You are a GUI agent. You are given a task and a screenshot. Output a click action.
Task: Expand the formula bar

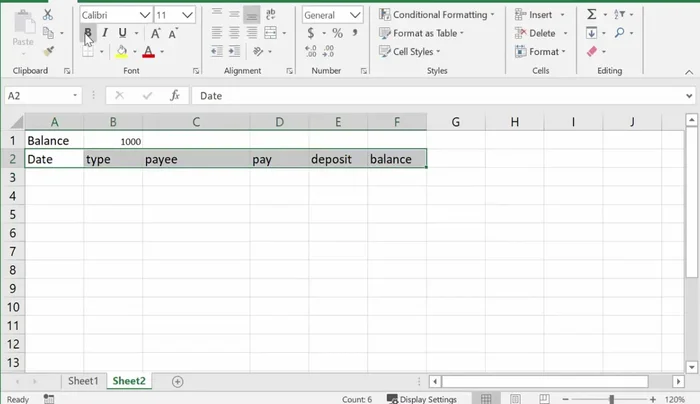click(x=689, y=96)
